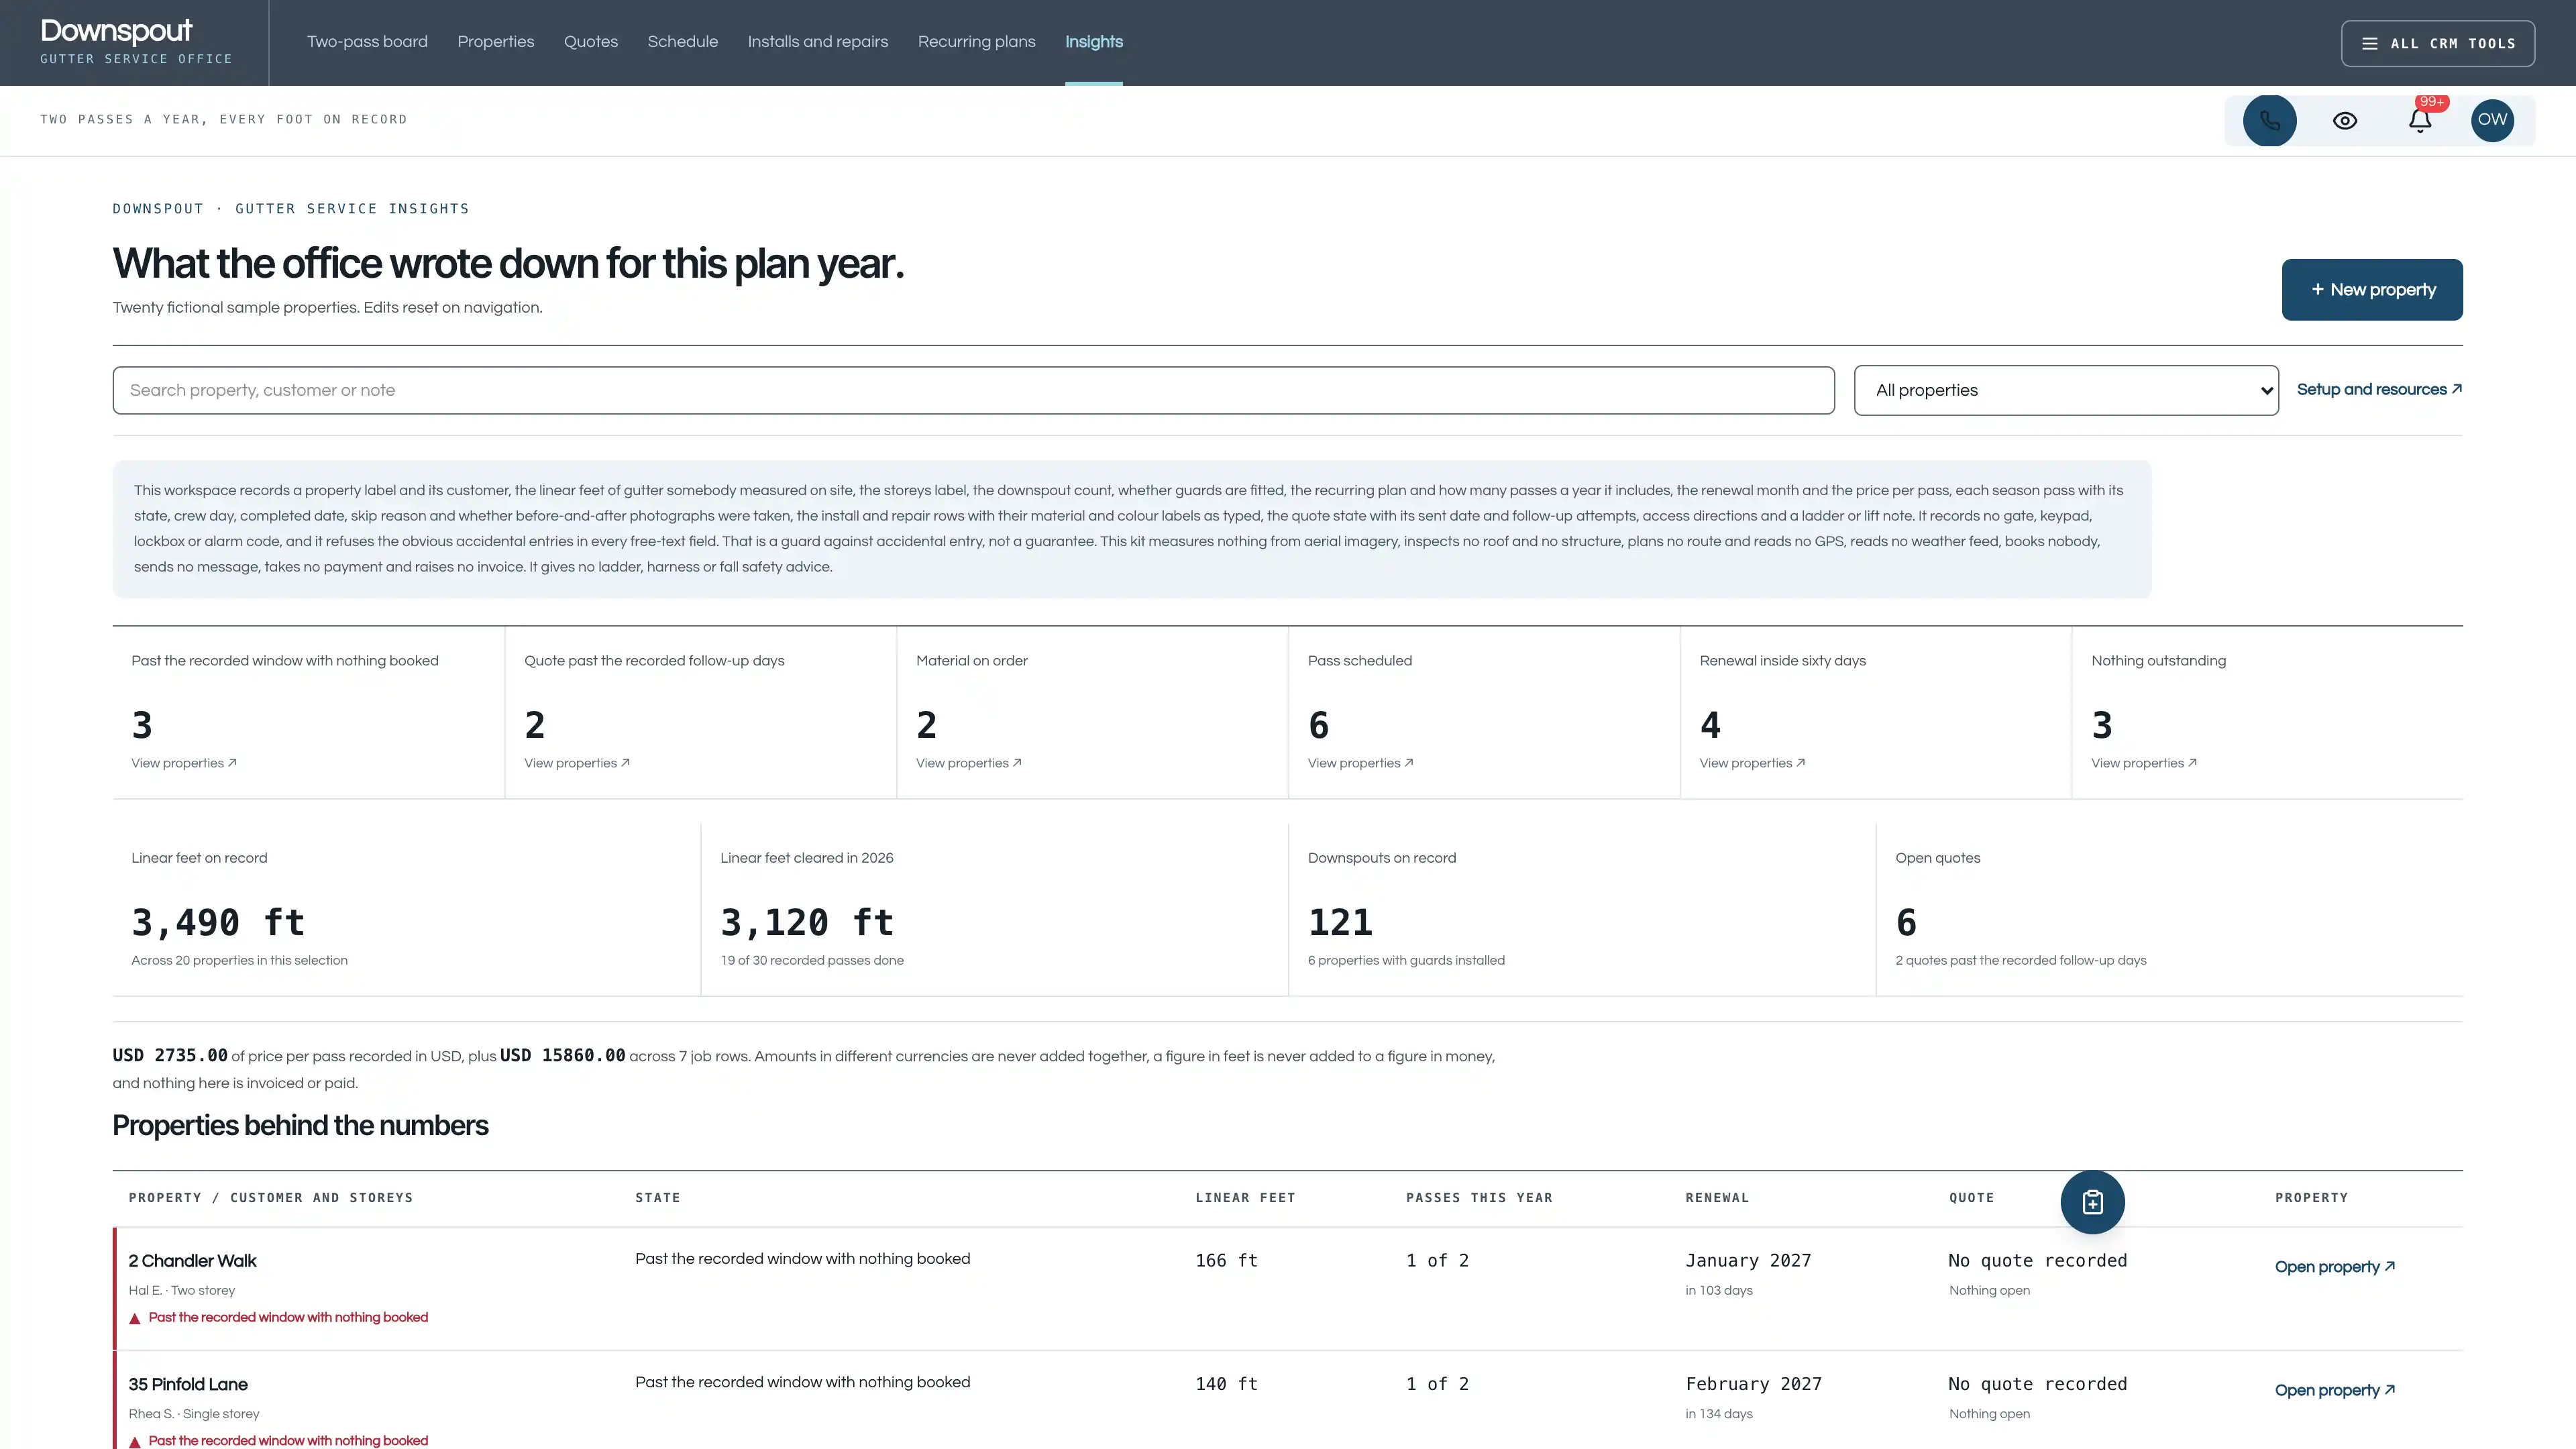Focus the search property, customer or note field
This screenshot has width=2576, height=1449.
click(x=973, y=390)
